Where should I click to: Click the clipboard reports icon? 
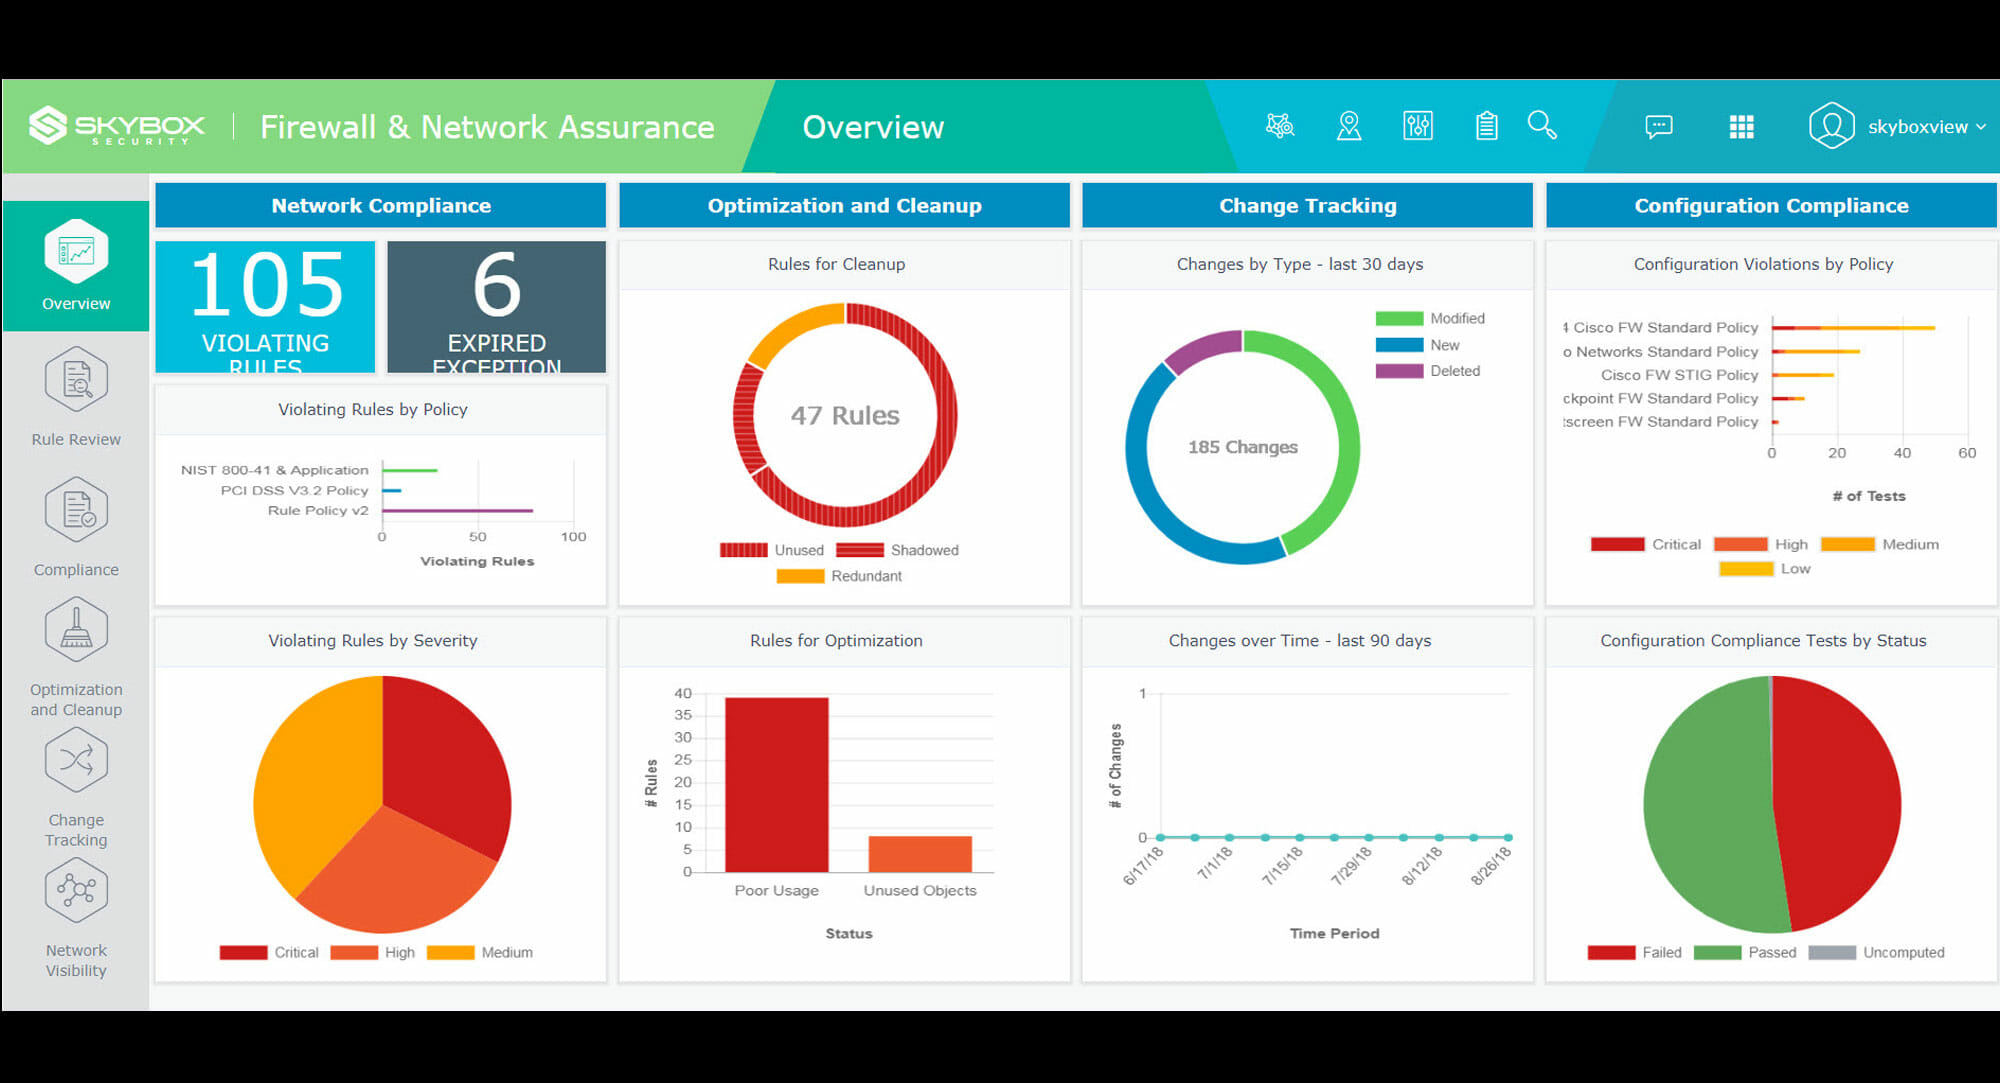tap(1486, 125)
